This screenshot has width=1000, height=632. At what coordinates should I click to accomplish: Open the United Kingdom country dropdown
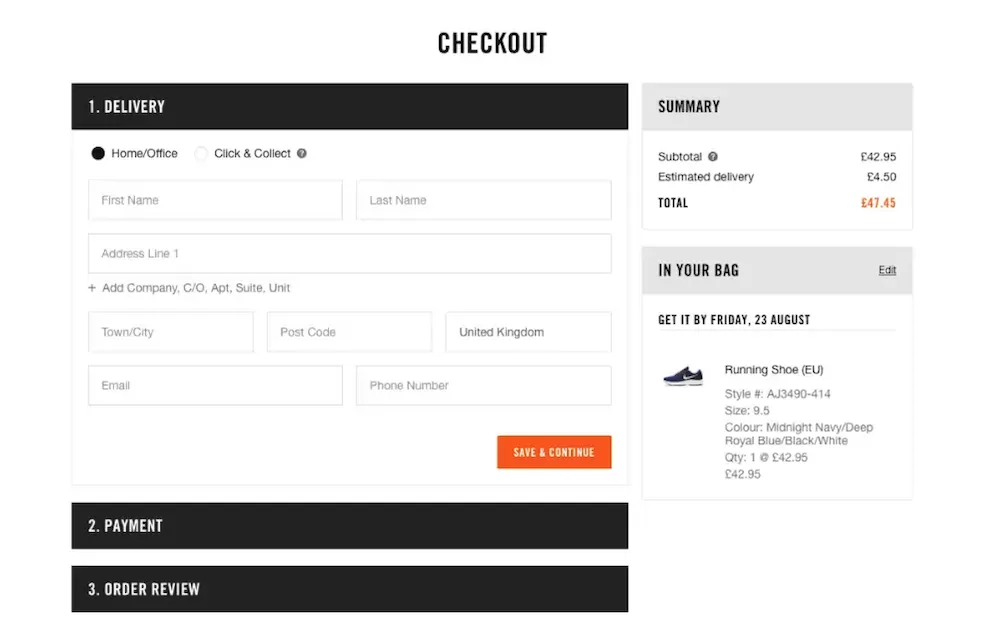(x=528, y=332)
